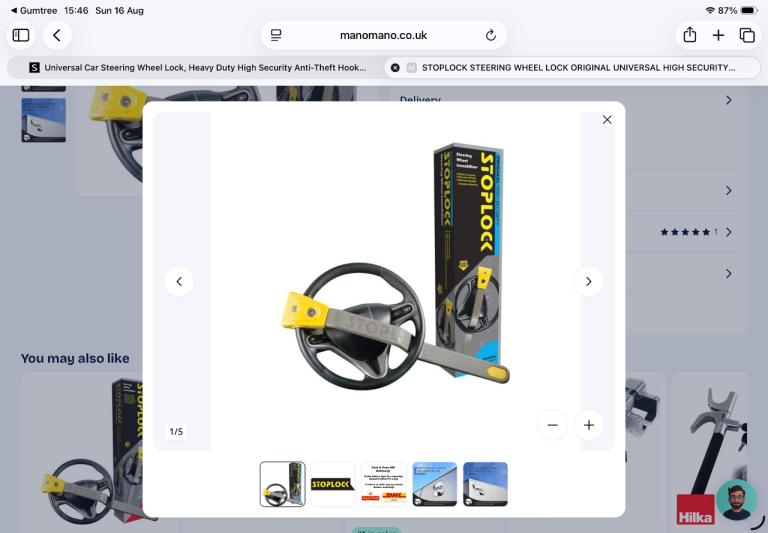Click the manomano.co.uk address bar
The width and height of the screenshot is (768, 533).
tap(384, 35)
